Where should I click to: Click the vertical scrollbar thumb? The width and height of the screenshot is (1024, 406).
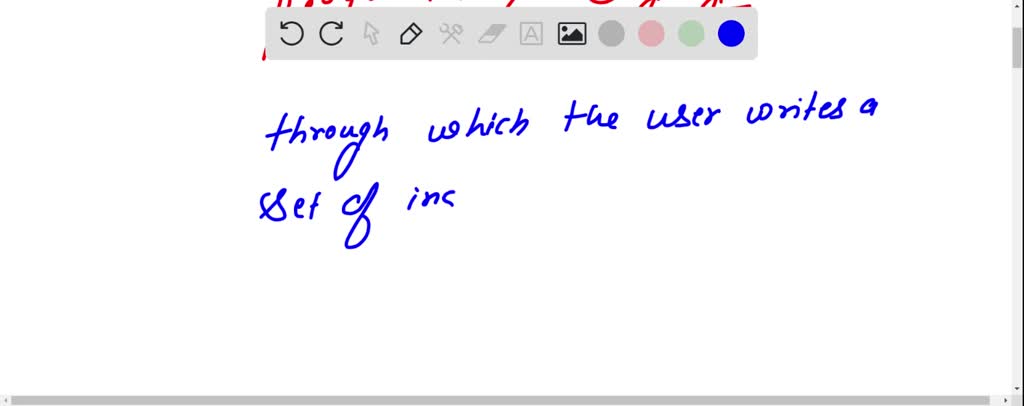[1017, 48]
